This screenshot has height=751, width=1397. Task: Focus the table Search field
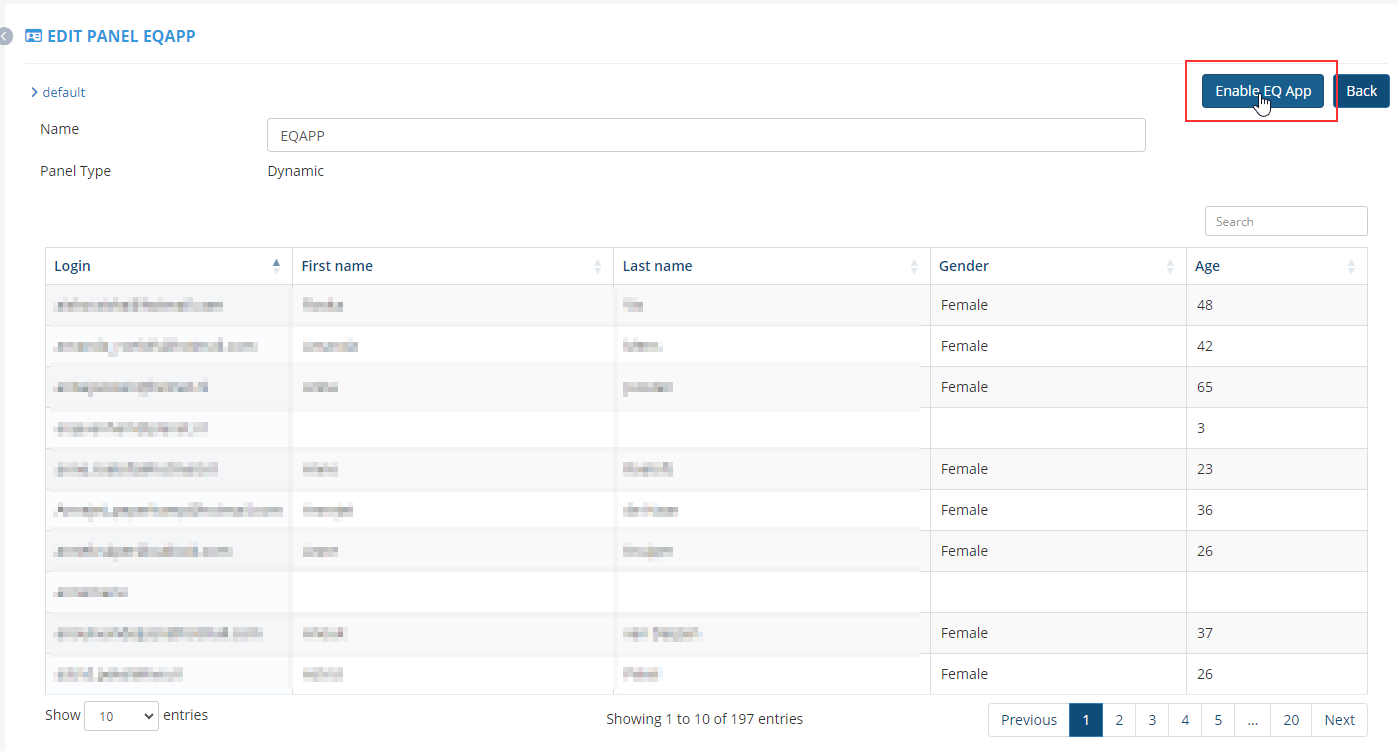(x=1285, y=221)
